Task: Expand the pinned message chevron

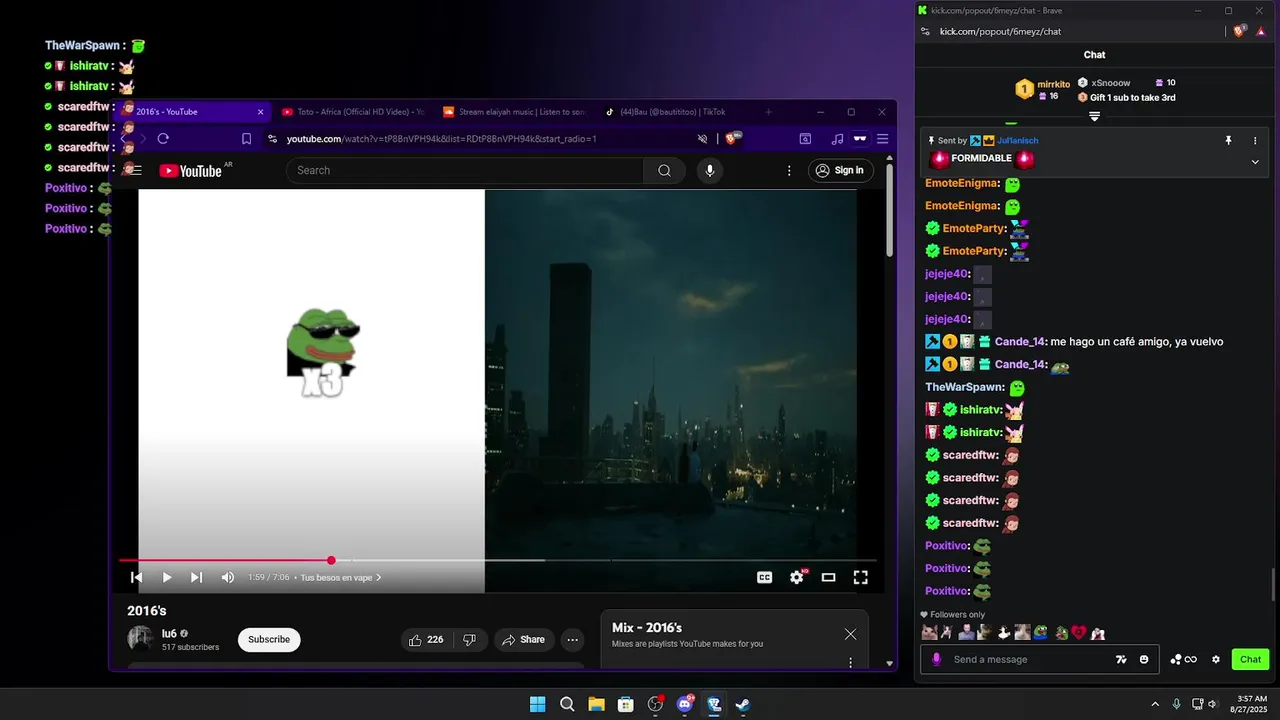Action: coord(1255,161)
